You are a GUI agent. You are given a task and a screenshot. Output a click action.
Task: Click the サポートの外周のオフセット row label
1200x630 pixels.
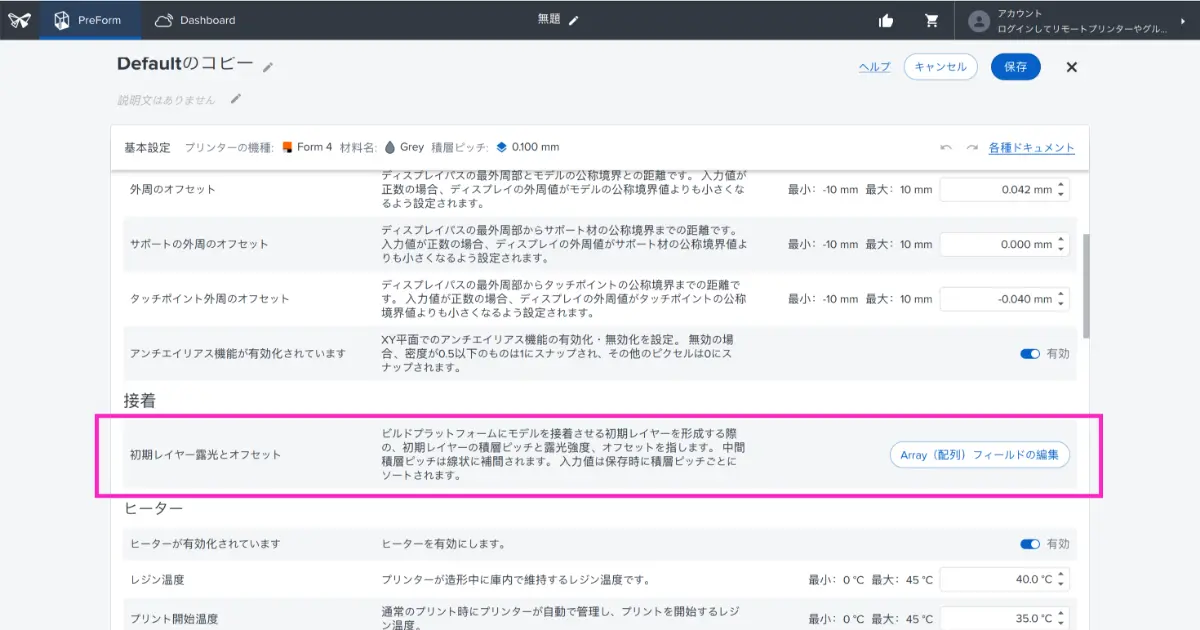(x=199, y=244)
